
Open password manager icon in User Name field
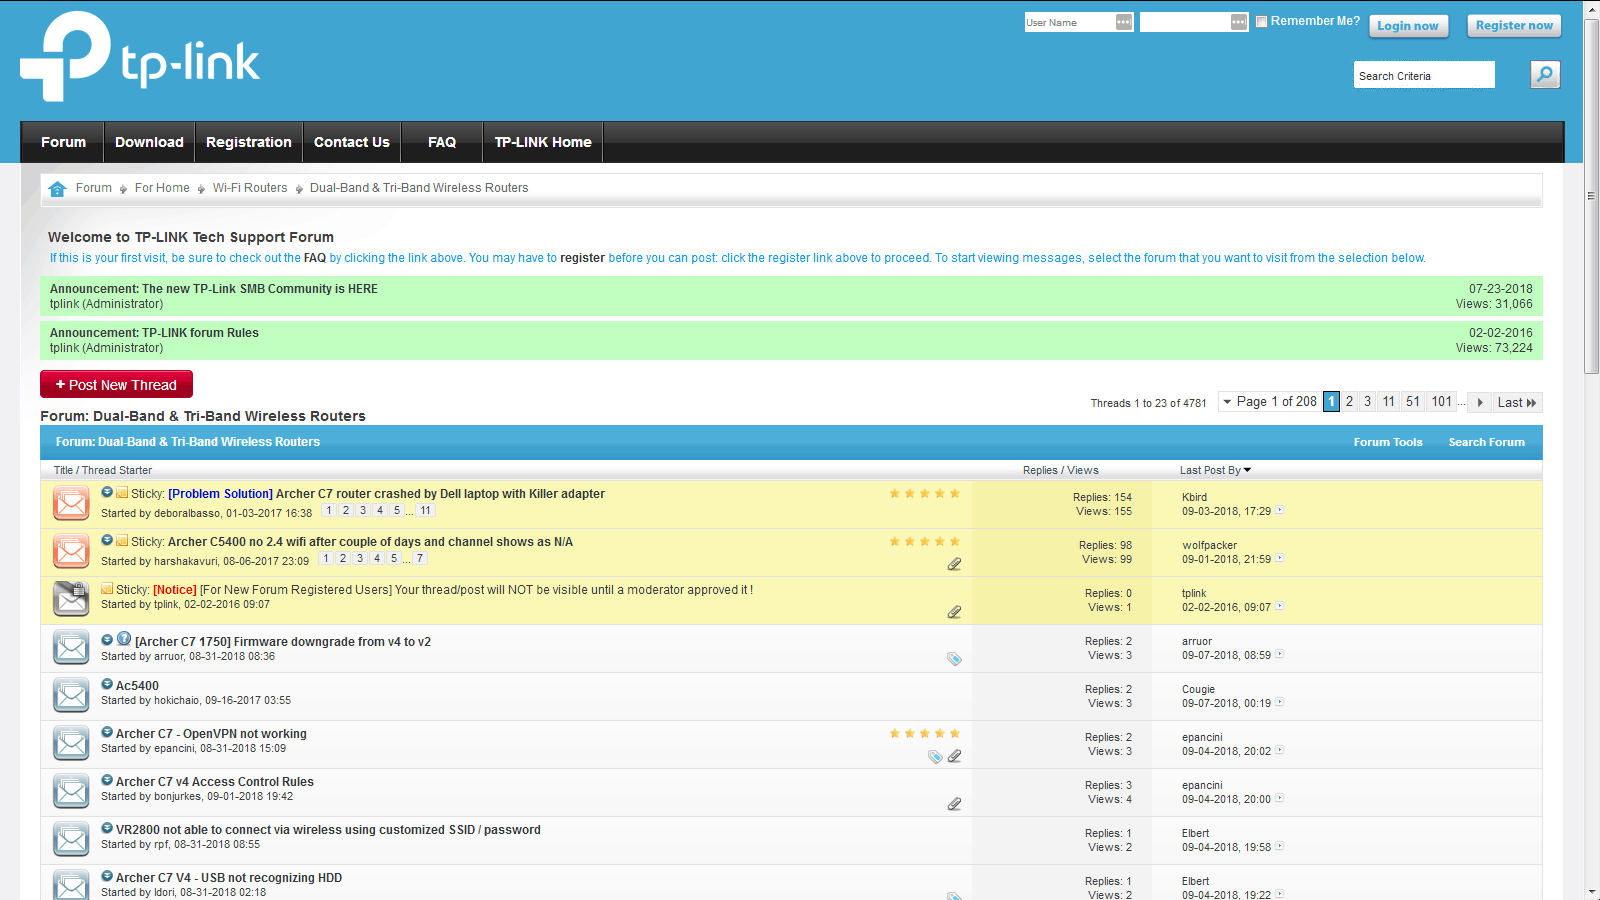pos(1124,22)
